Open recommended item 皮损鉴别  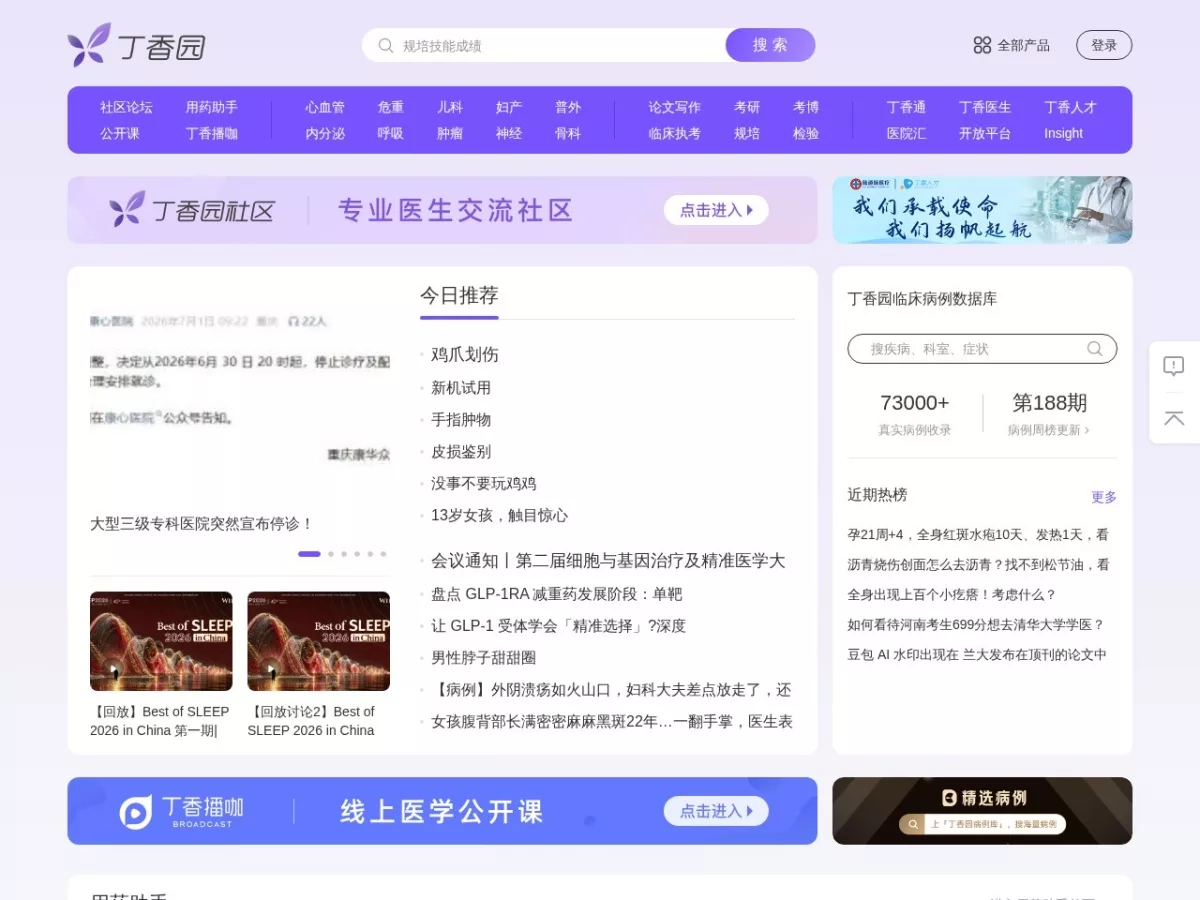click(x=461, y=452)
